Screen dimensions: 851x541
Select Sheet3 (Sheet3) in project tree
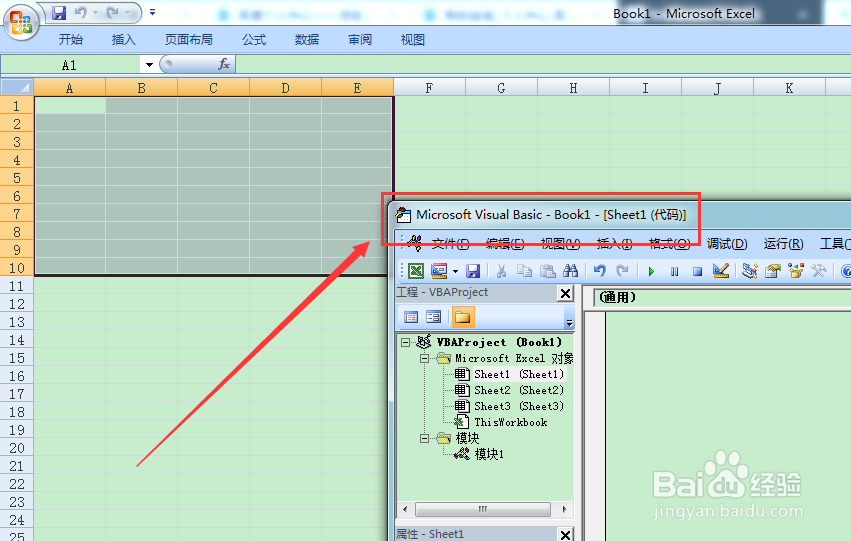click(x=519, y=406)
